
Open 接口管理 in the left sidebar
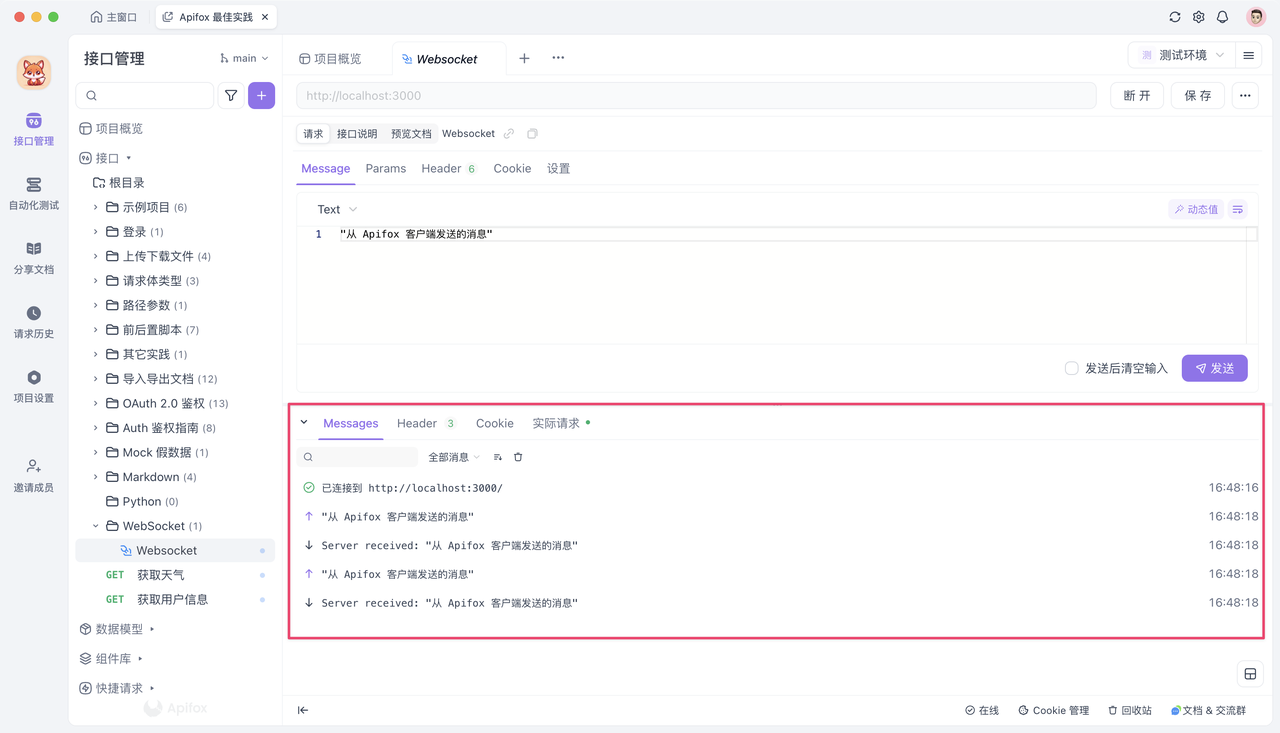click(34, 130)
